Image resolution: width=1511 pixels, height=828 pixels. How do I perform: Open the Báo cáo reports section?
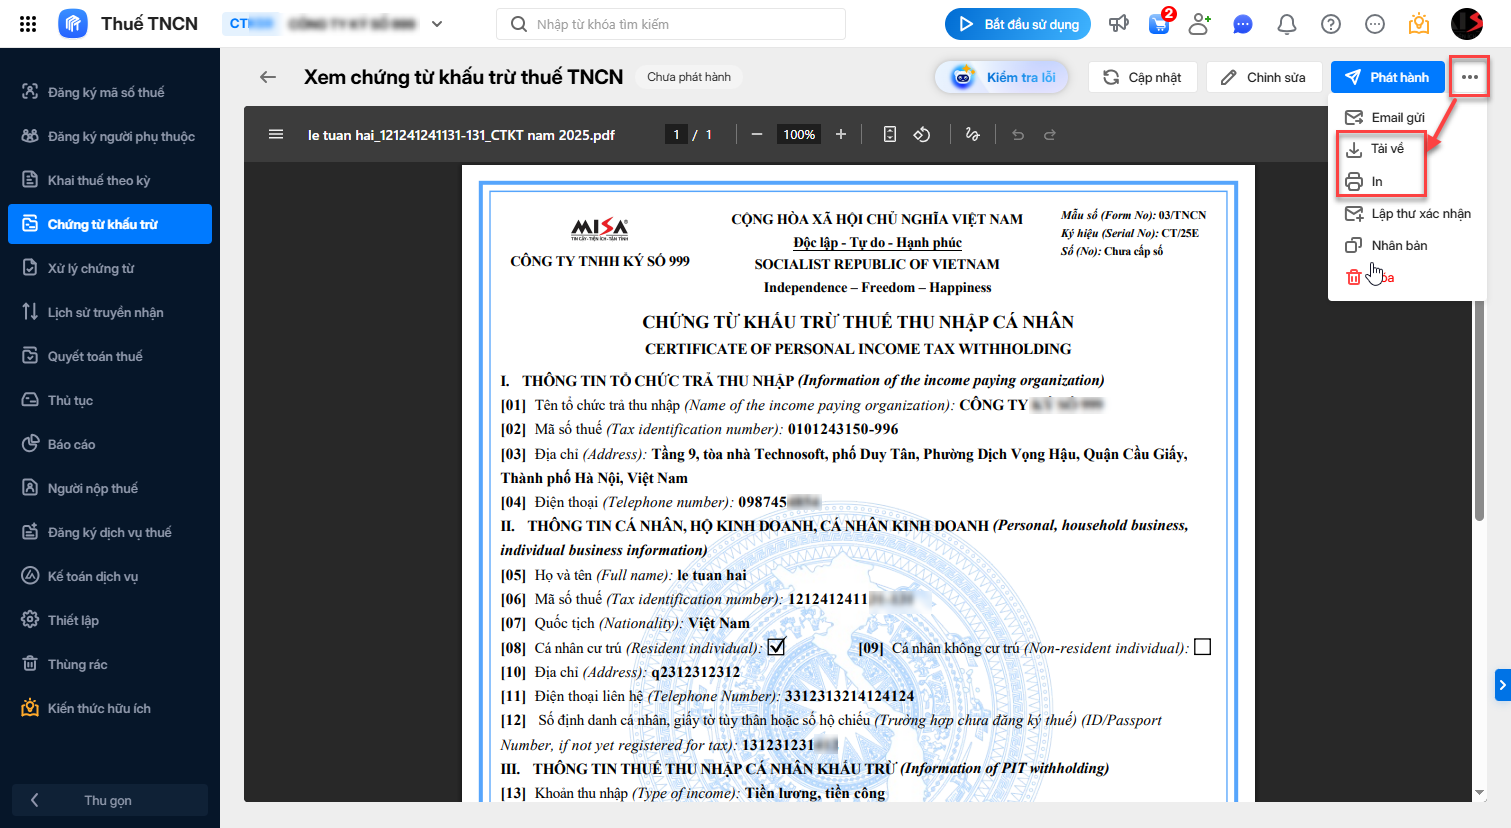[110, 444]
